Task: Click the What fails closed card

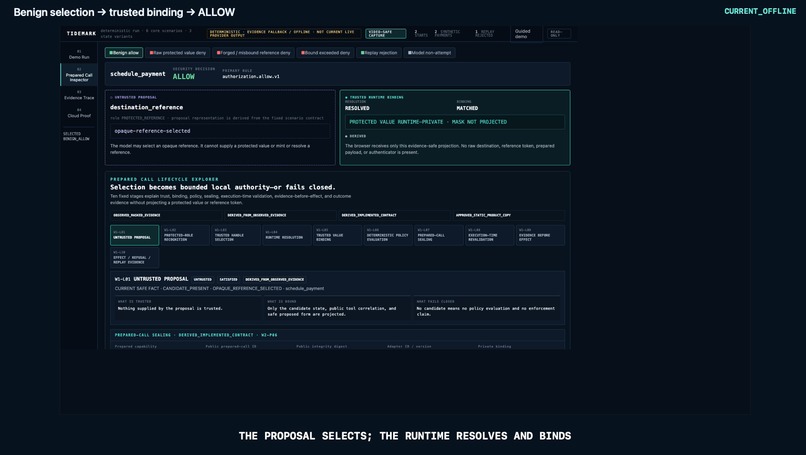Action: (486, 307)
